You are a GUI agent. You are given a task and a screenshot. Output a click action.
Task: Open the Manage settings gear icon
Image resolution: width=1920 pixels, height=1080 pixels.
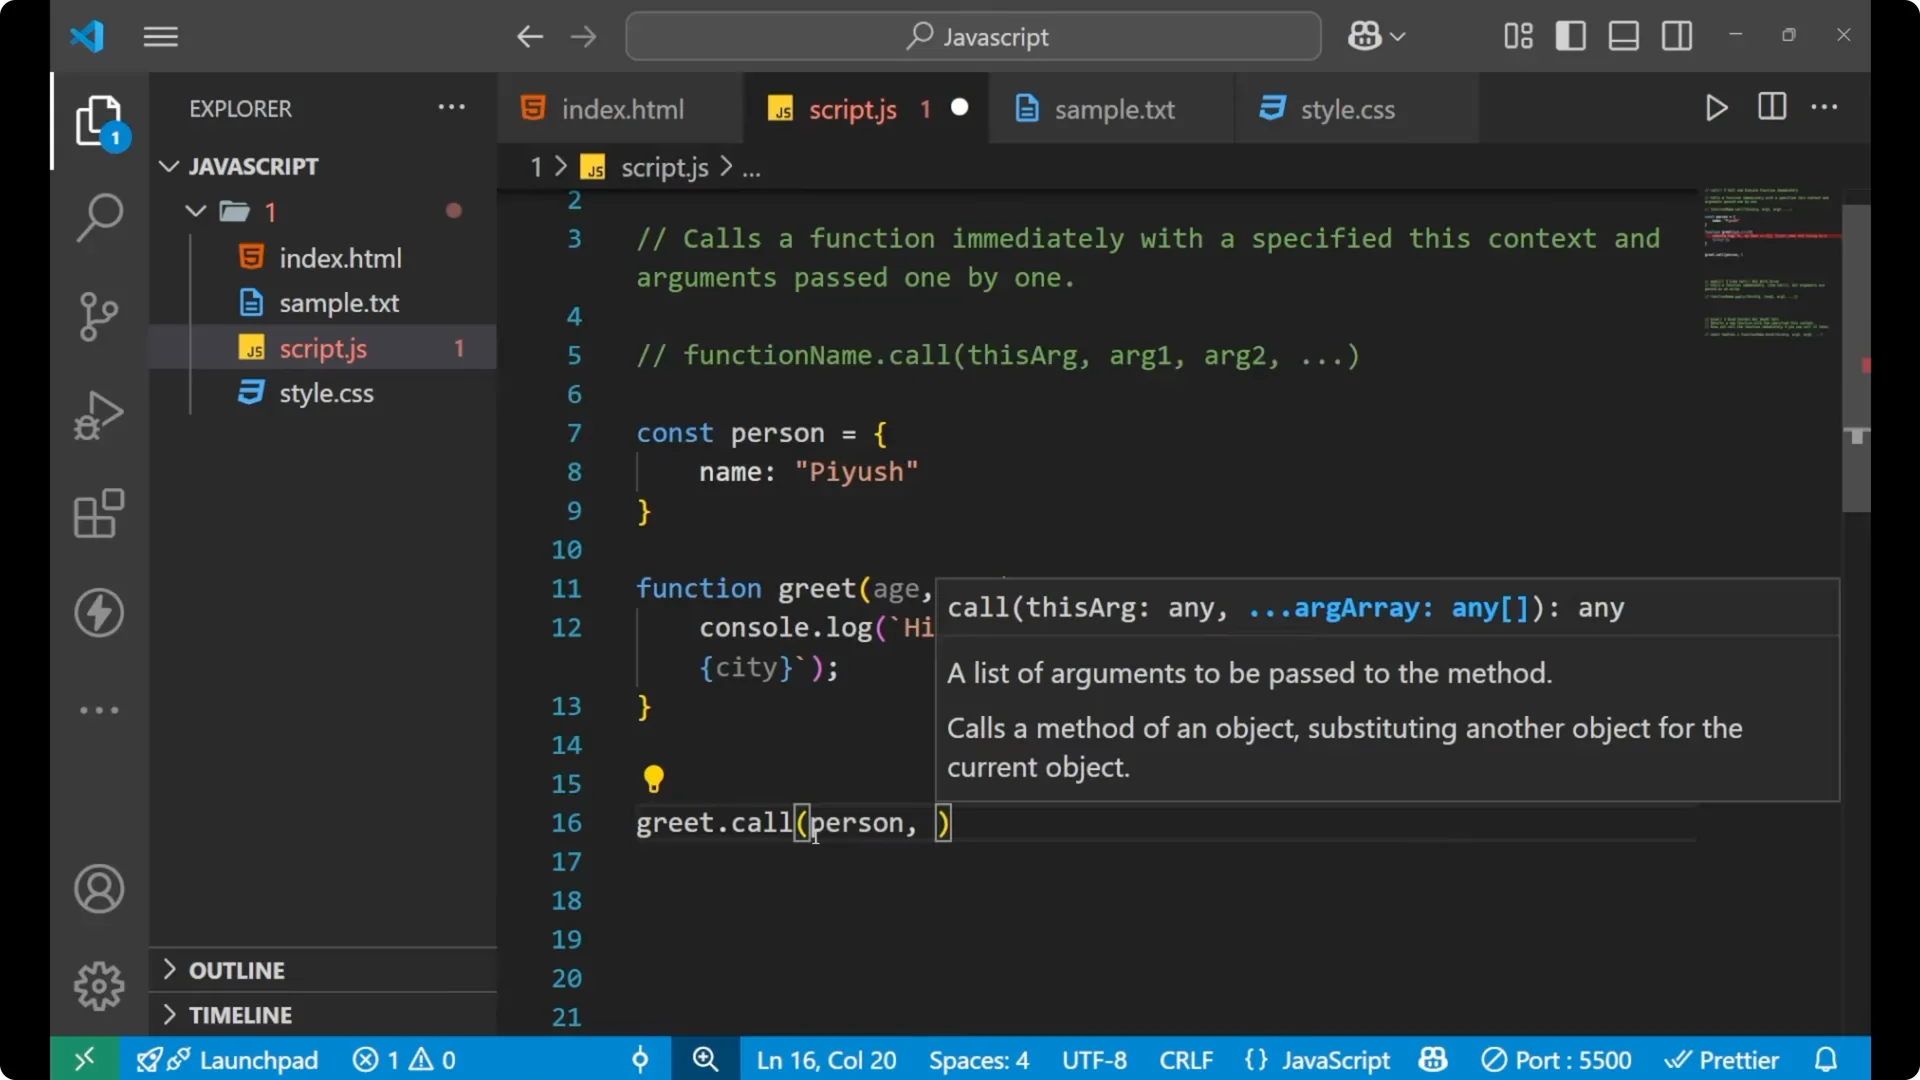99,984
